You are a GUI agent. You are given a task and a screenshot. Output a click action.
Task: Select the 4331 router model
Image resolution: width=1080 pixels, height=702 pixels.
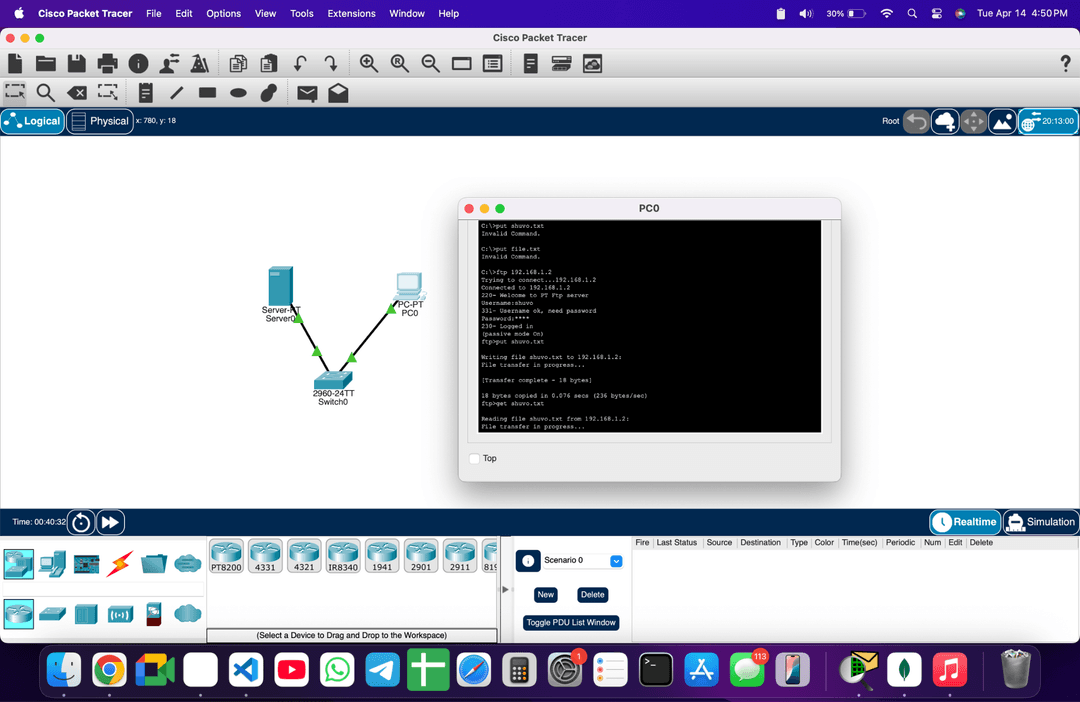[x=265, y=557]
